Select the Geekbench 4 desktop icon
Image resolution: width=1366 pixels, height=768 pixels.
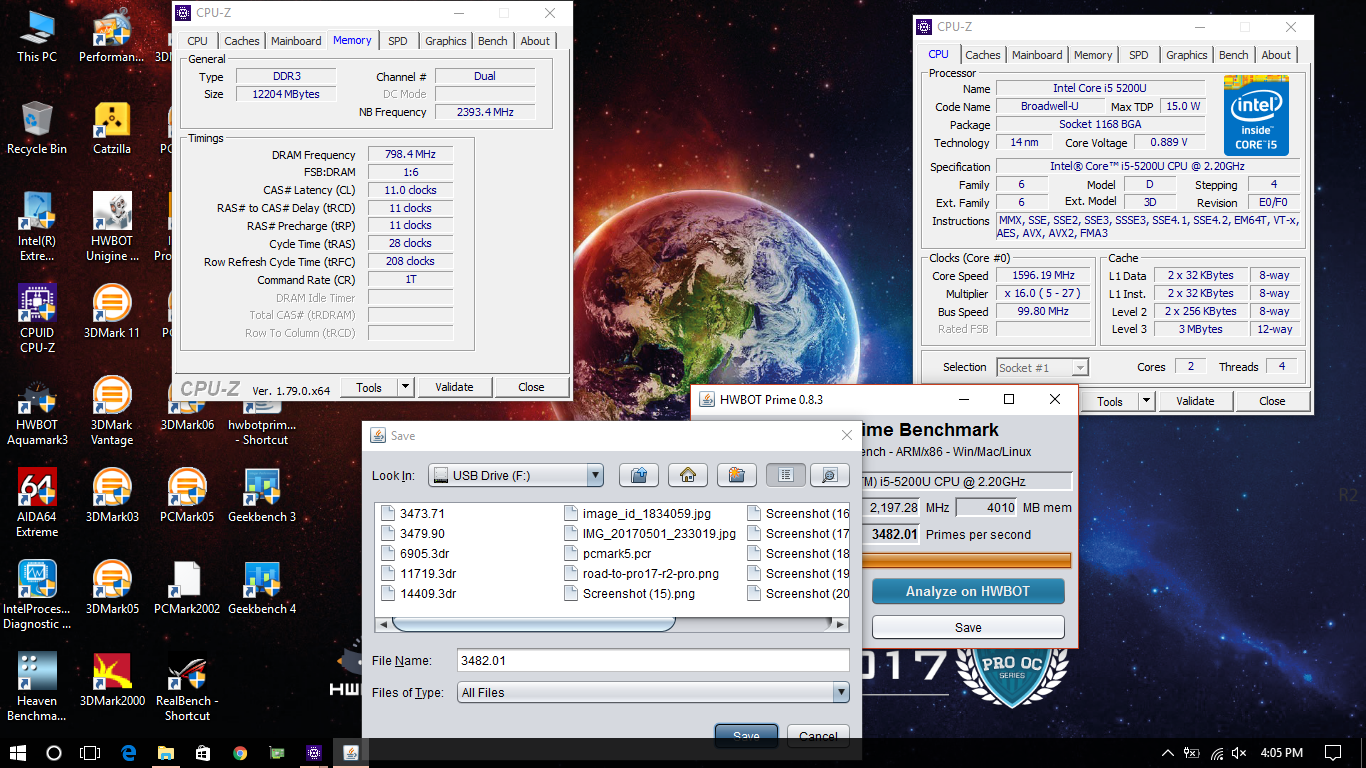pyautogui.click(x=262, y=588)
